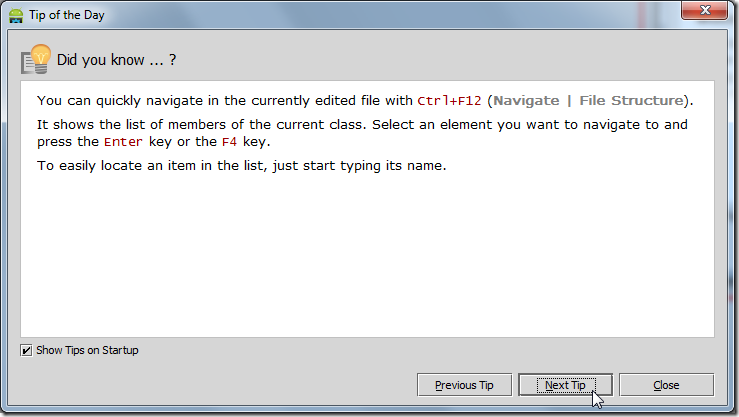Click the empty white area of the tip panel
Viewport: 739px width, 417px height.
[368, 260]
